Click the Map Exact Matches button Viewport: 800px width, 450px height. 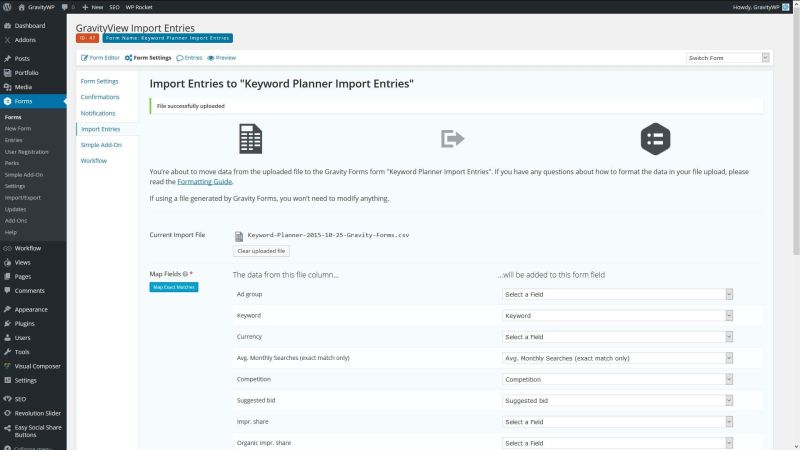coord(174,287)
